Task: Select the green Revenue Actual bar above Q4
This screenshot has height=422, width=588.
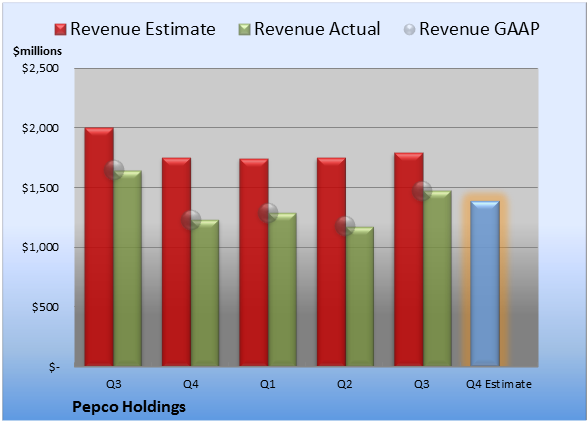Action: point(205,293)
